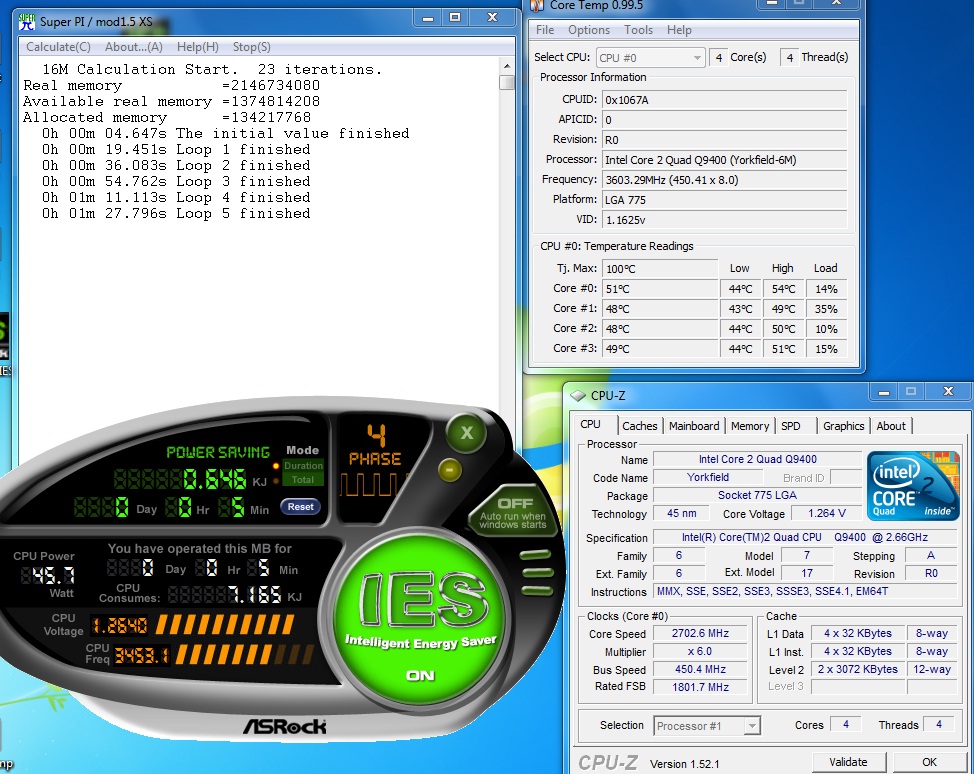Click the Super PI vertical scrollbar thumb
The height and width of the screenshot is (774, 974).
[507, 82]
